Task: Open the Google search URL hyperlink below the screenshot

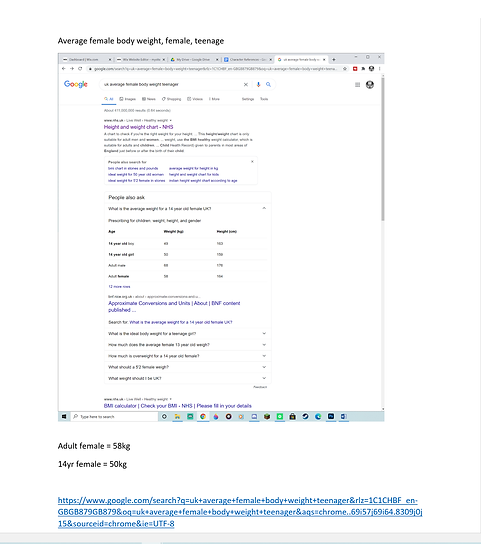Action: (x=240, y=512)
